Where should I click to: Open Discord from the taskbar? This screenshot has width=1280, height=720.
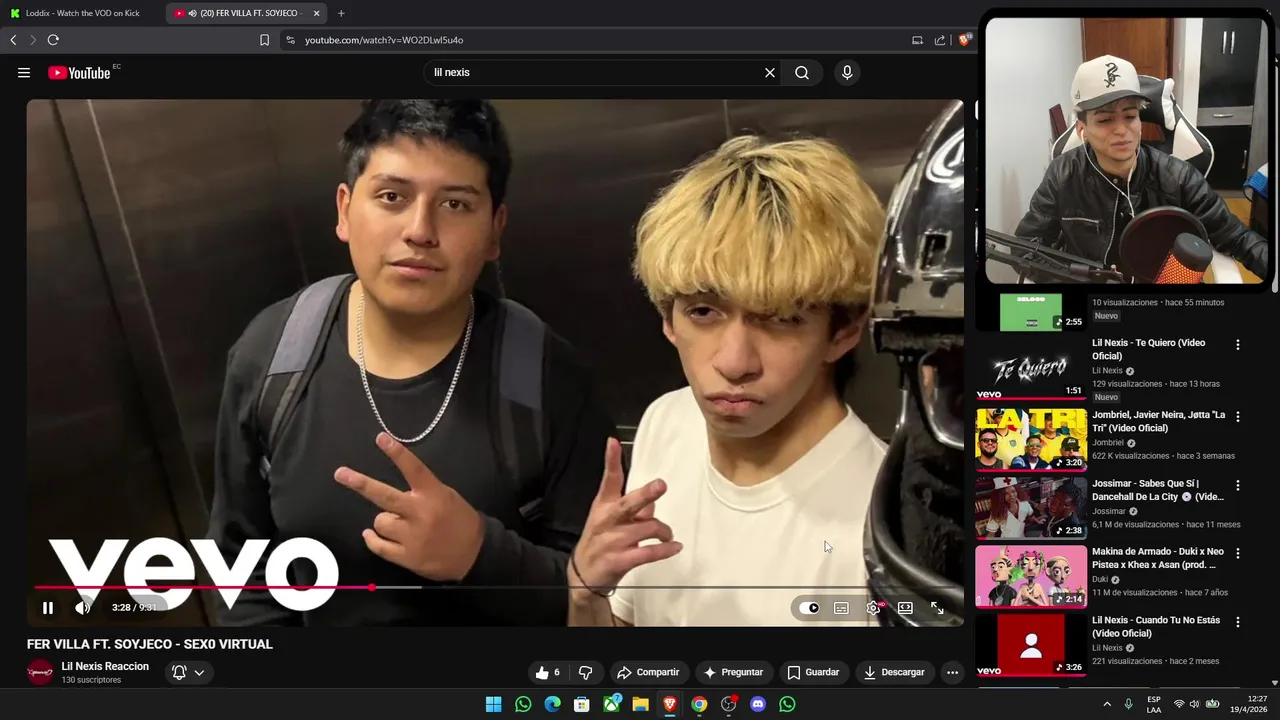[758, 705]
